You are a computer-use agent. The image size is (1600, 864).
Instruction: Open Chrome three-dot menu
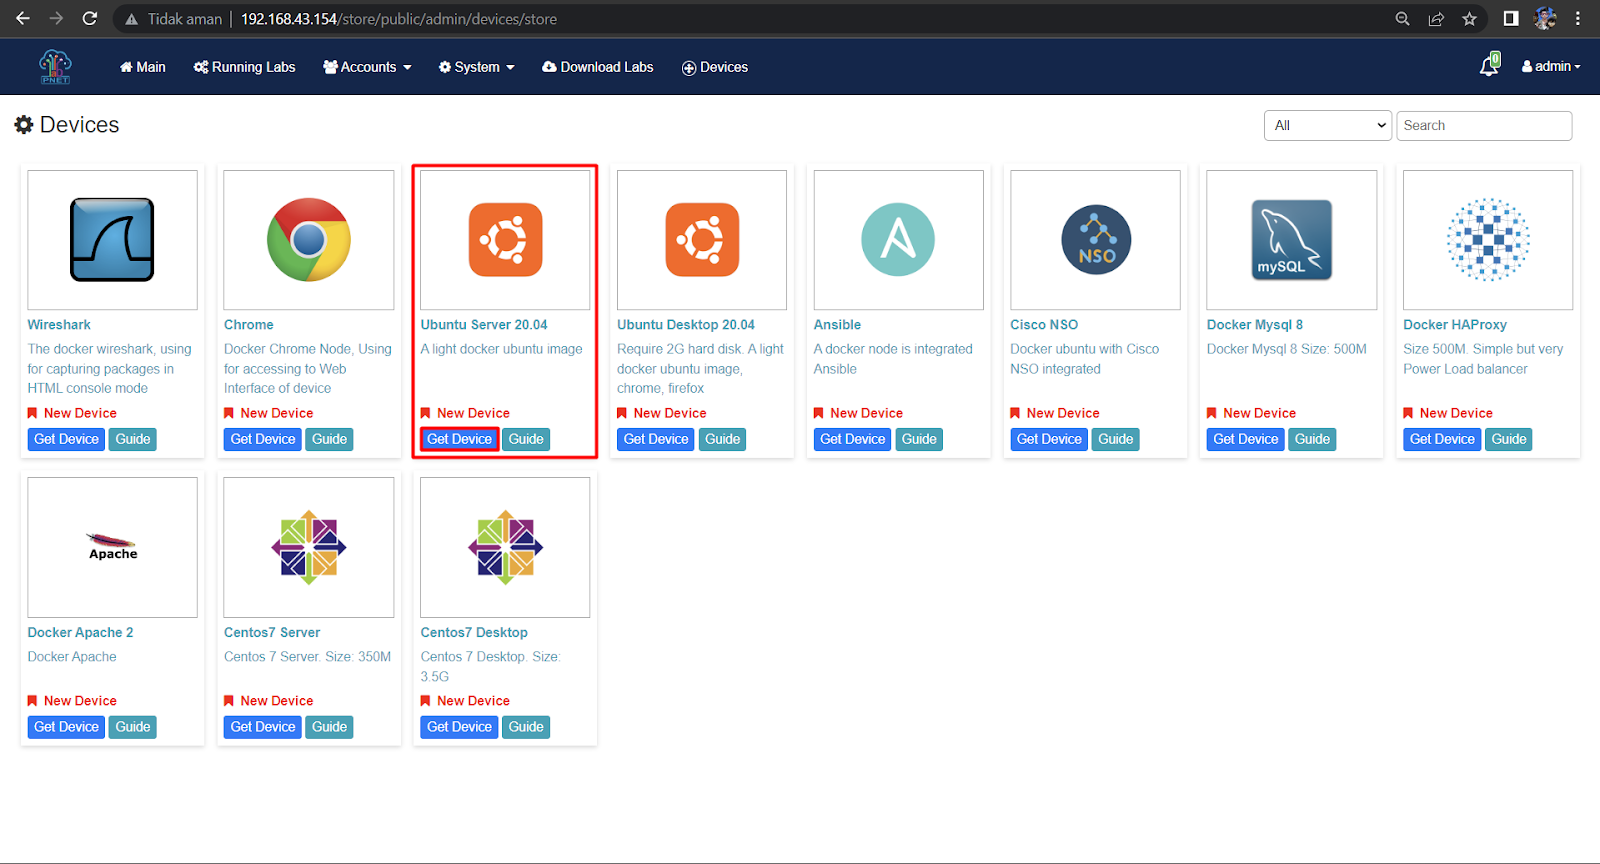[1578, 18]
